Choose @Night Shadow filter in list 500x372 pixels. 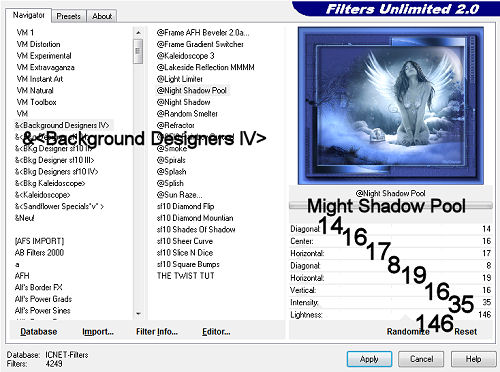tap(184, 102)
